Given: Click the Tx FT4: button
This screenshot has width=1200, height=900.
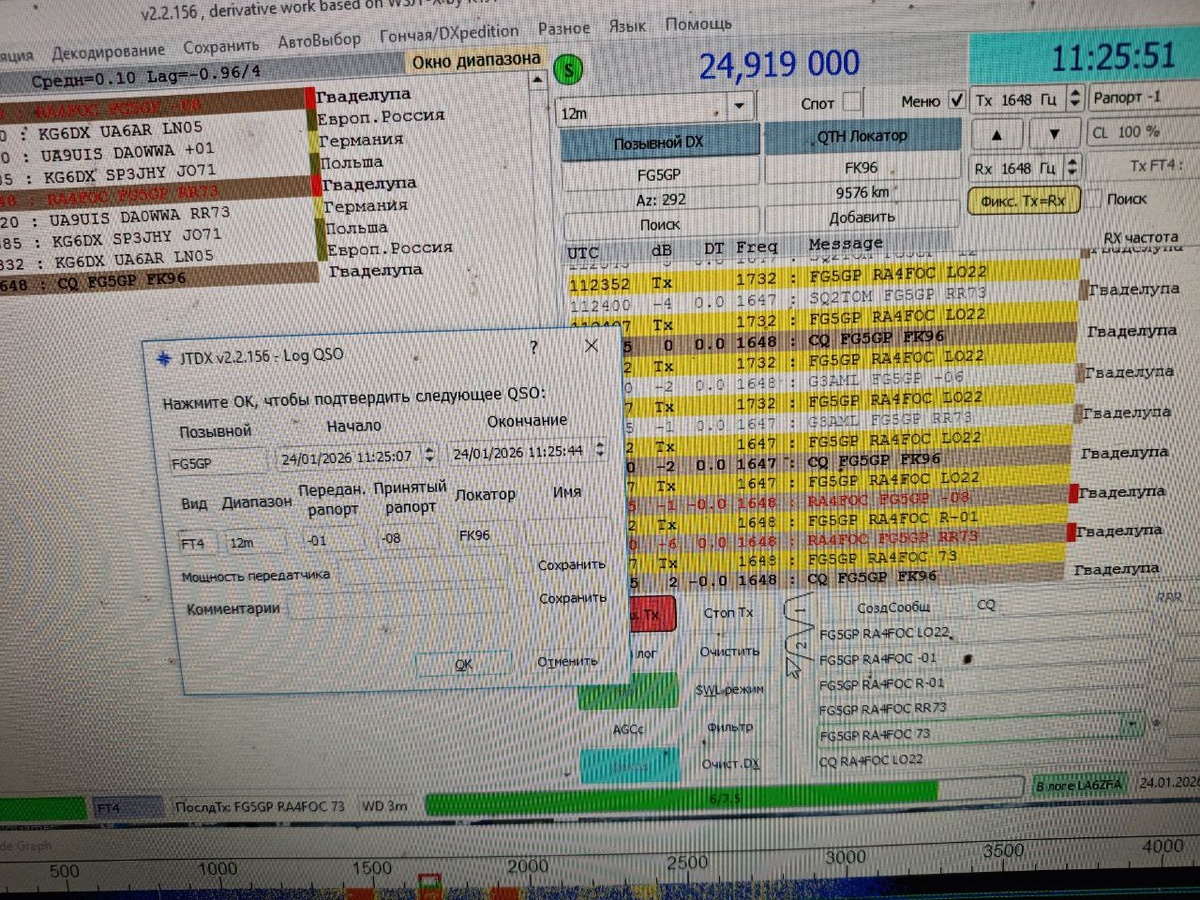Looking at the screenshot, I should pyautogui.click(x=1155, y=166).
